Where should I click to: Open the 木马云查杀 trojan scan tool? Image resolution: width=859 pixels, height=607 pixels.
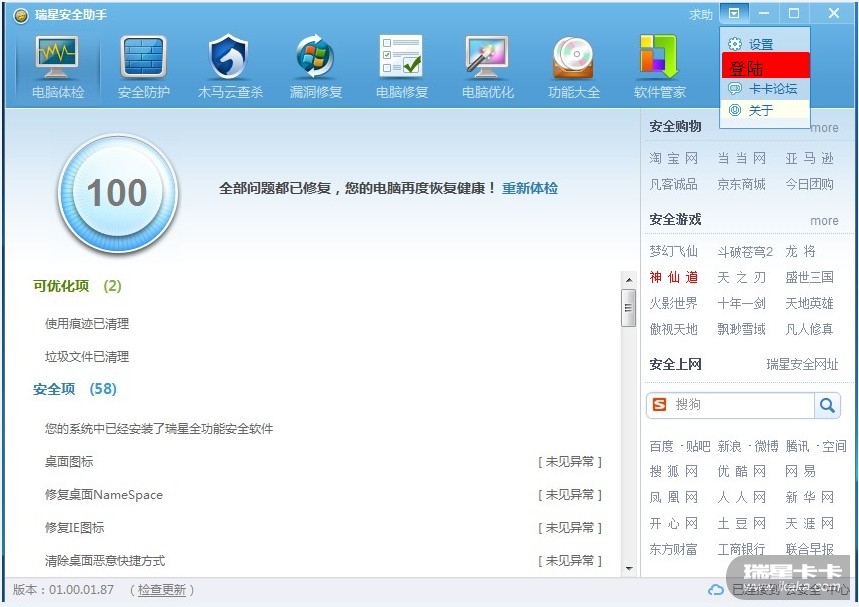click(x=230, y=67)
